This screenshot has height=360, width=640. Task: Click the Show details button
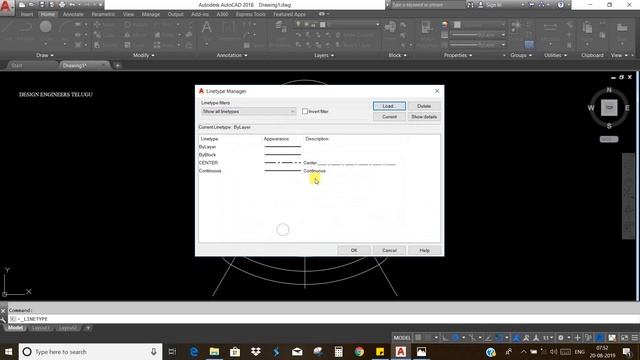point(424,117)
